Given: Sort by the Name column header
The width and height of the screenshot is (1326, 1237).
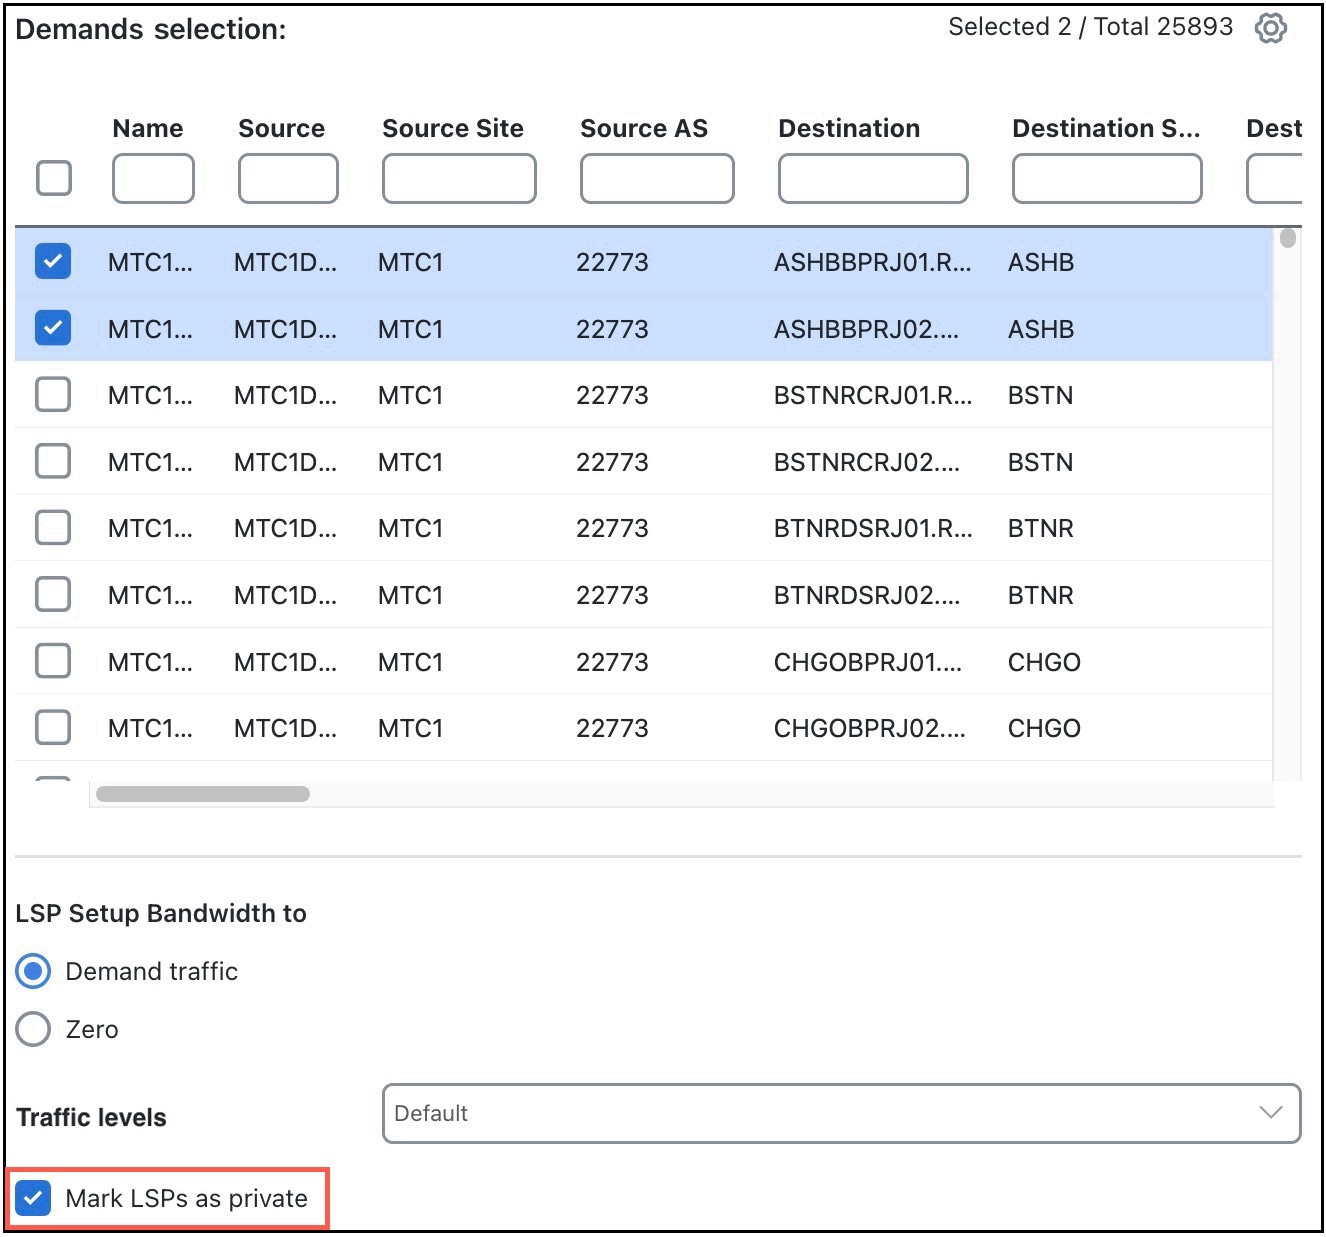Looking at the screenshot, I should click(148, 128).
